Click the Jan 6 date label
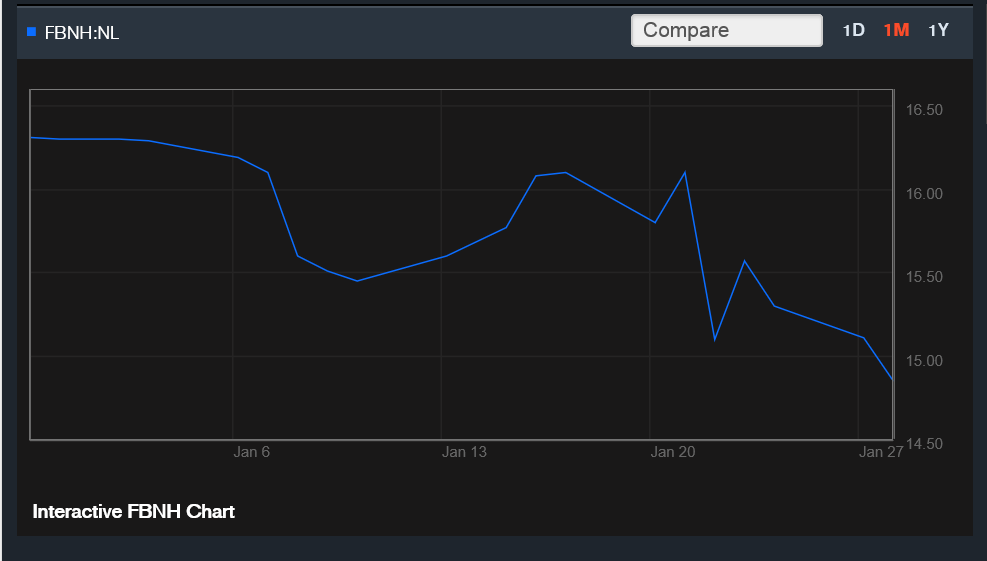Viewport: 987px width, 561px height. (252, 452)
